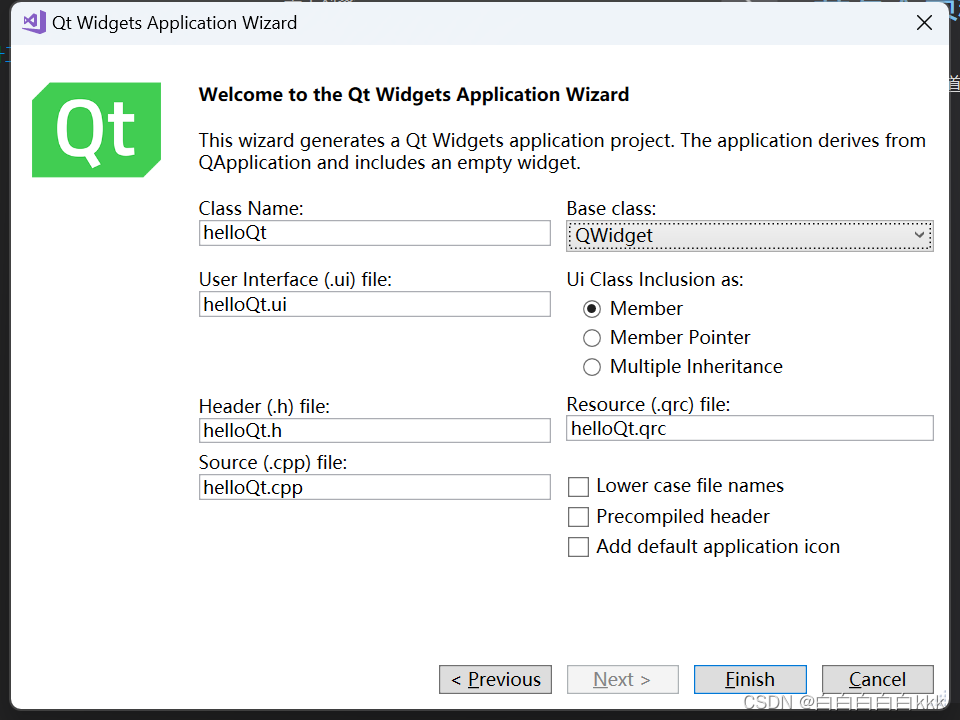Edit the Header helloQt.h field
This screenshot has width=960, height=720.
pyautogui.click(x=375, y=430)
